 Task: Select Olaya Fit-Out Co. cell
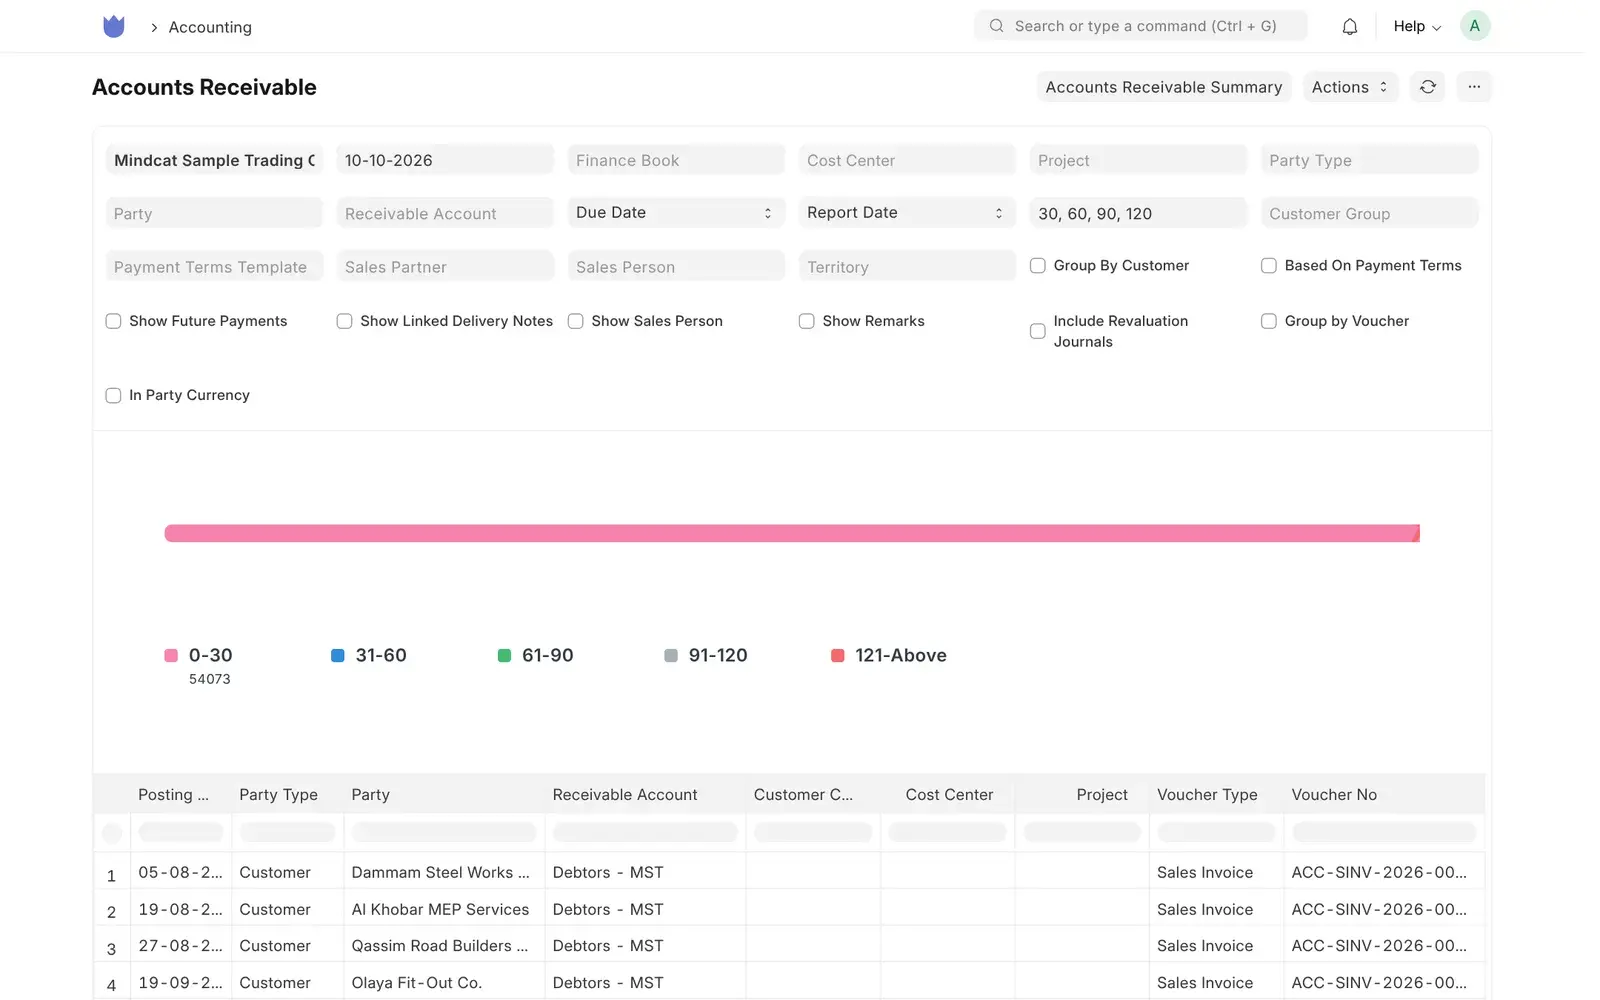(x=444, y=983)
